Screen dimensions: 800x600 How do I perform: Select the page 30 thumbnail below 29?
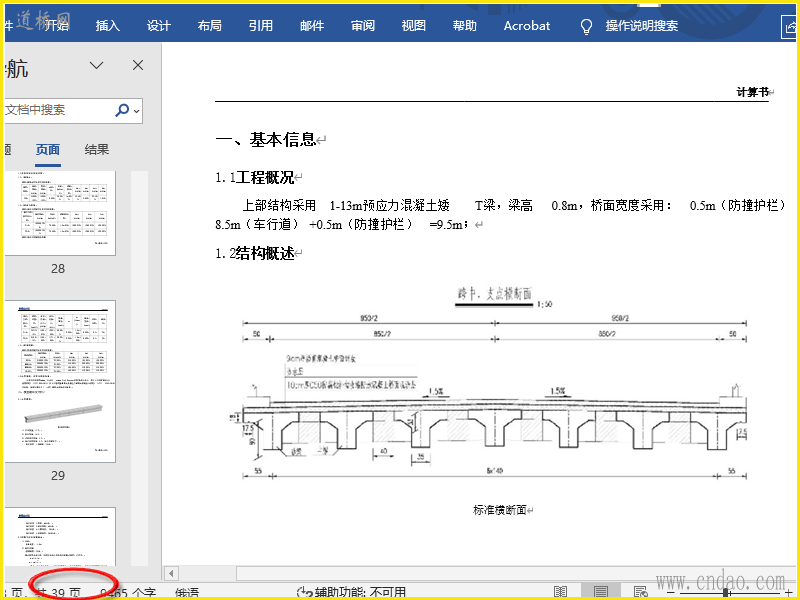60,536
